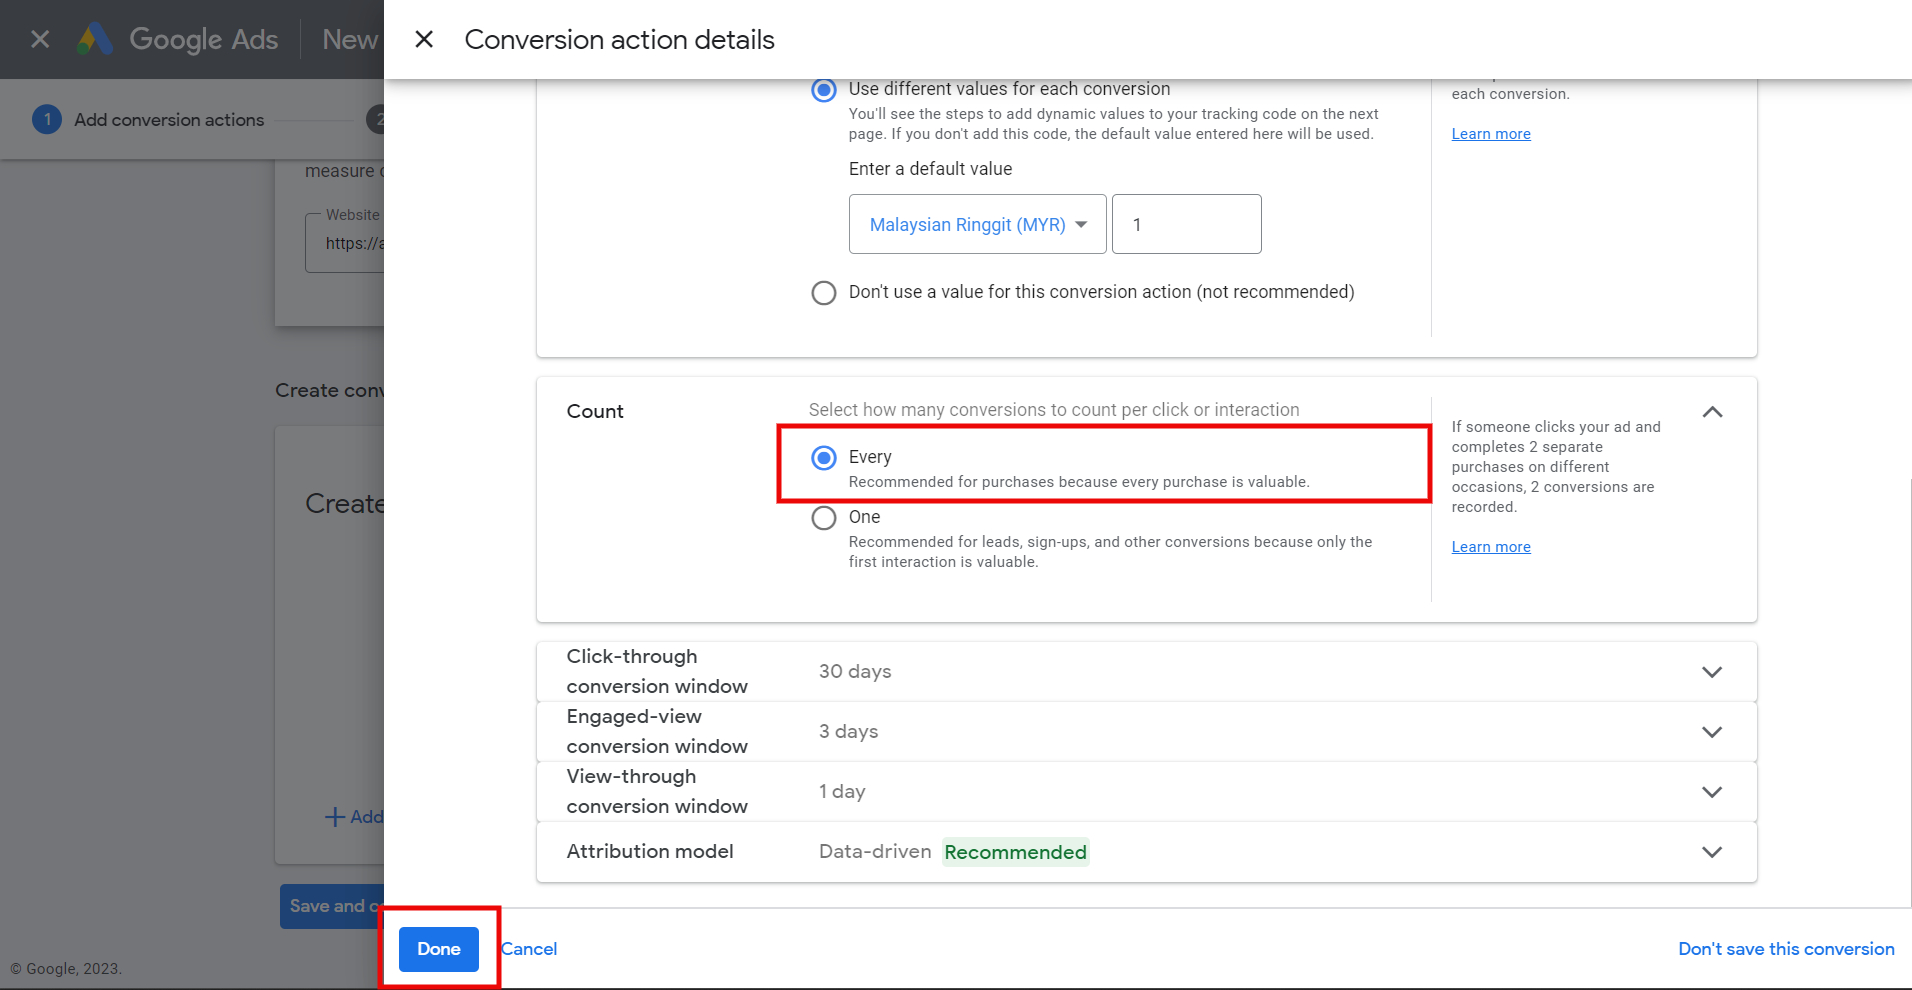This screenshot has height=990, width=1912.
Task: Open Learn more link in Count section
Action: 1491,547
